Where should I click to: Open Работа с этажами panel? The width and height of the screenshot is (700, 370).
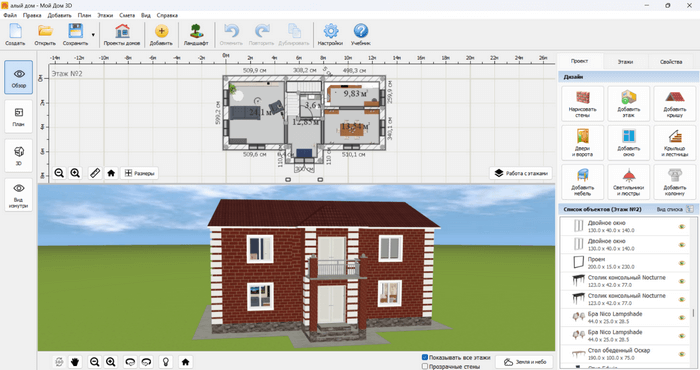click(x=521, y=173)
